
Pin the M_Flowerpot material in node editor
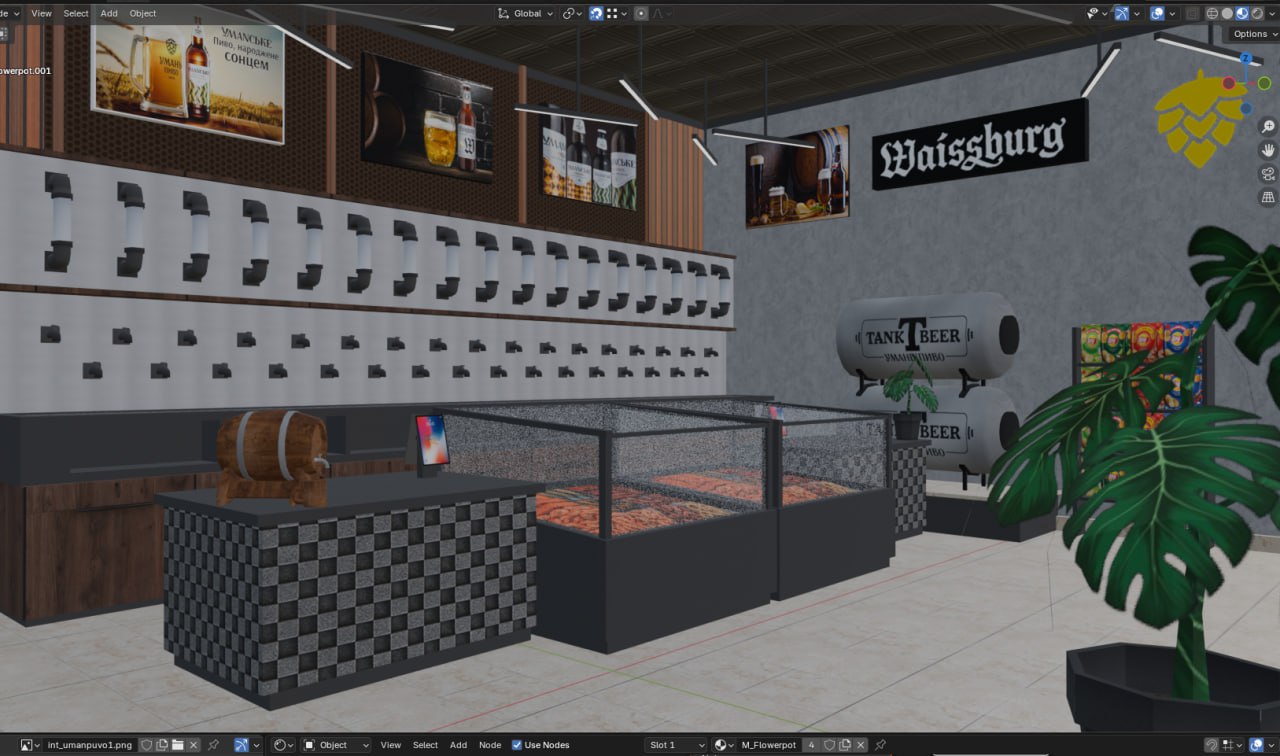[880, 745]
